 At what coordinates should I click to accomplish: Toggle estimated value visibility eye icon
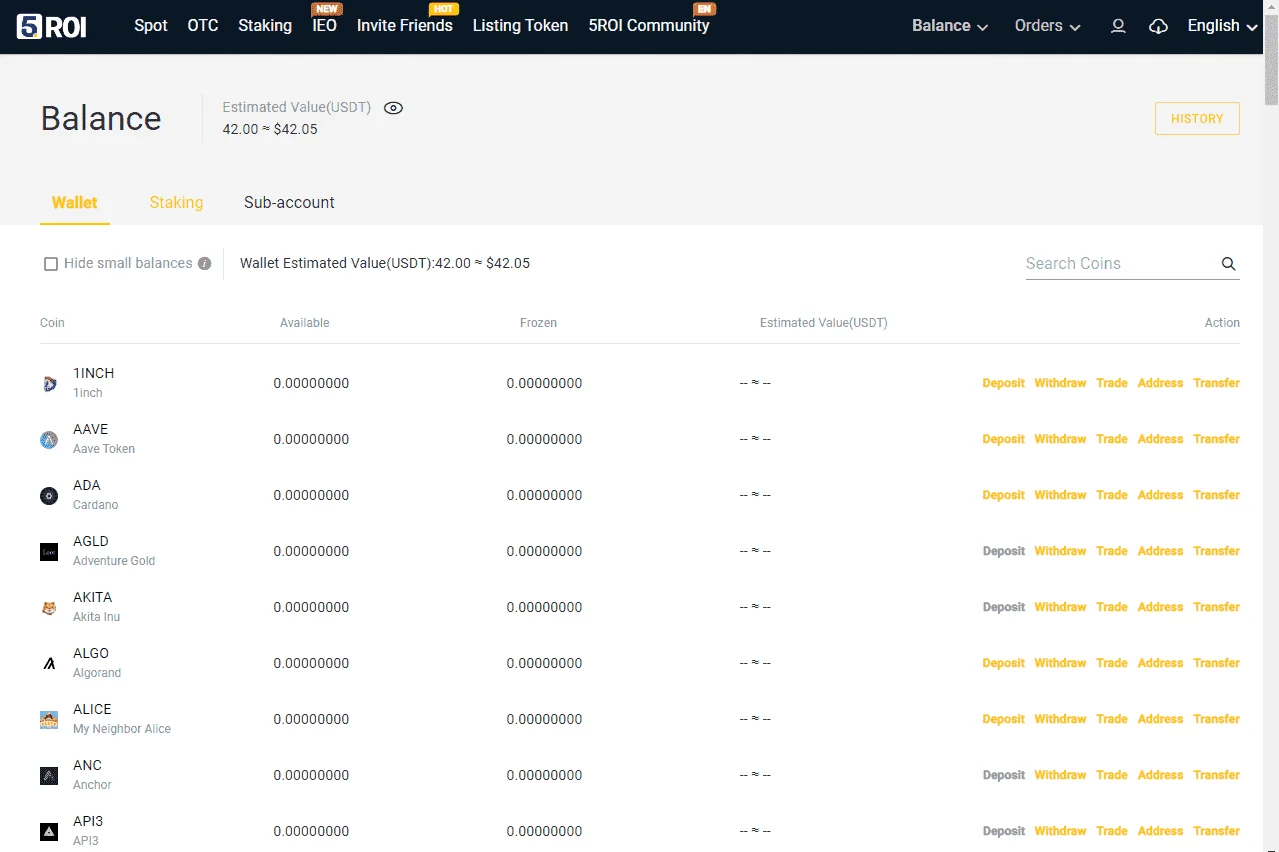pos(393,108)
